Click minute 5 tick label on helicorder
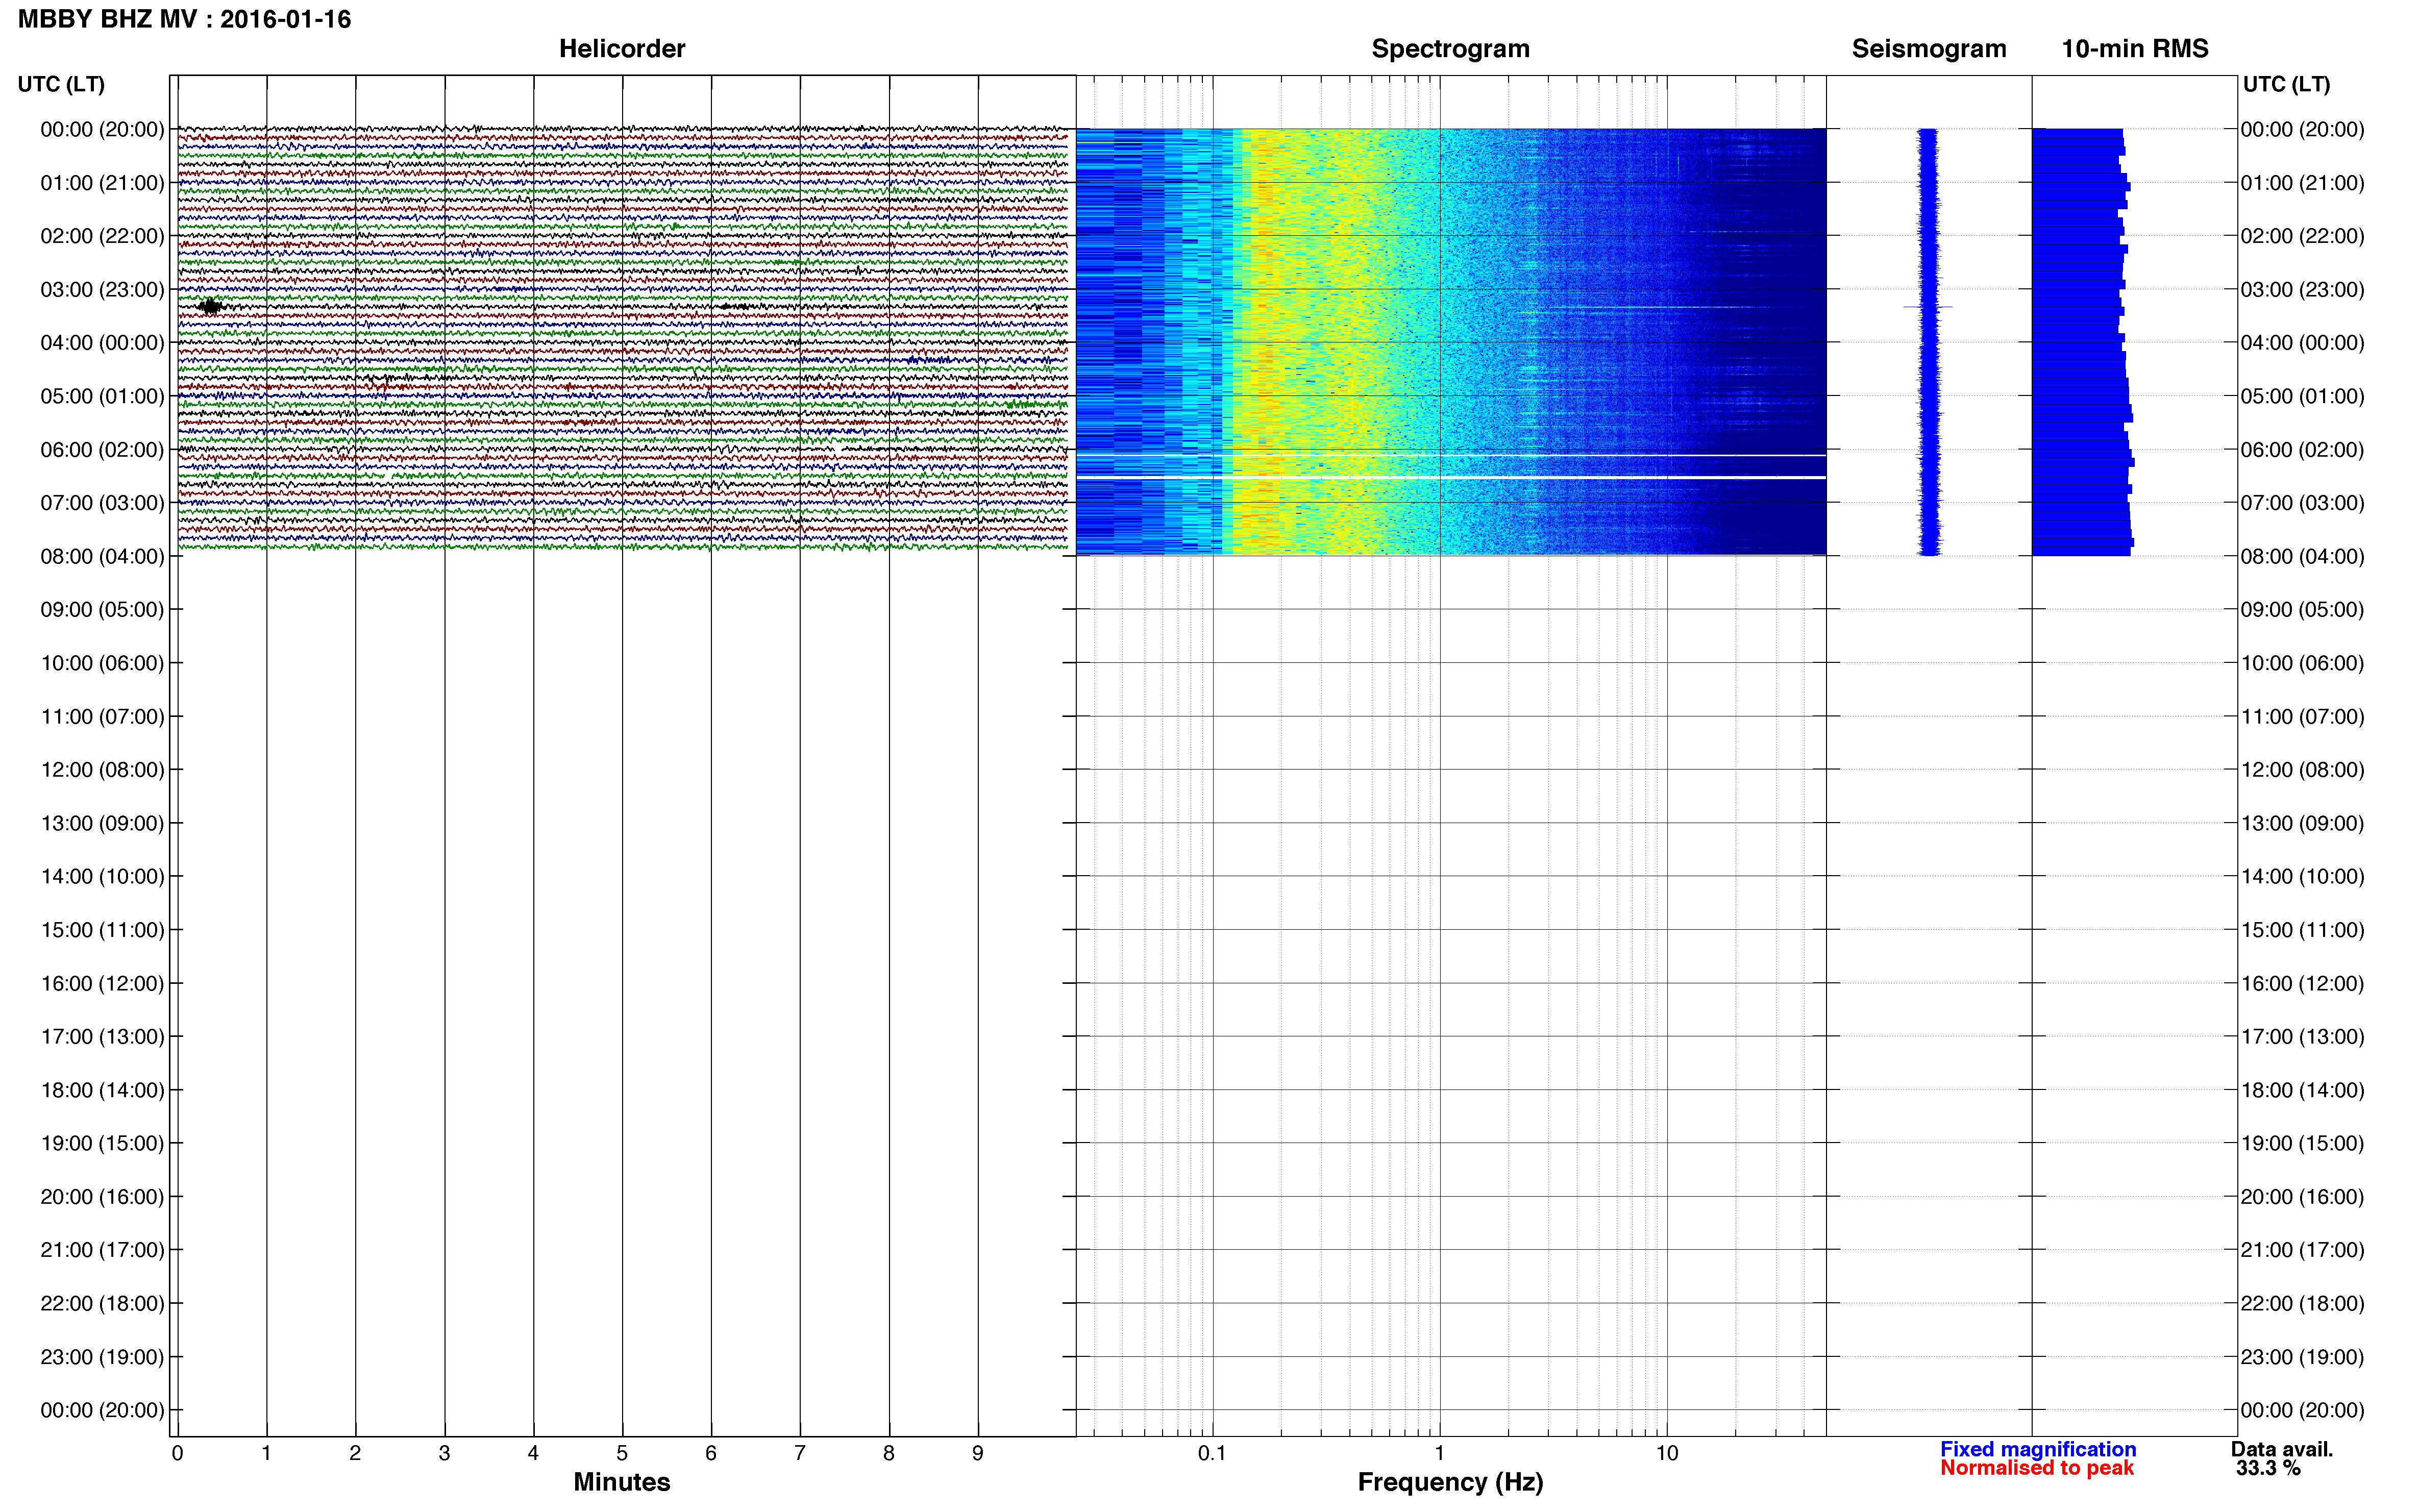 click(x=622, y=1453)
